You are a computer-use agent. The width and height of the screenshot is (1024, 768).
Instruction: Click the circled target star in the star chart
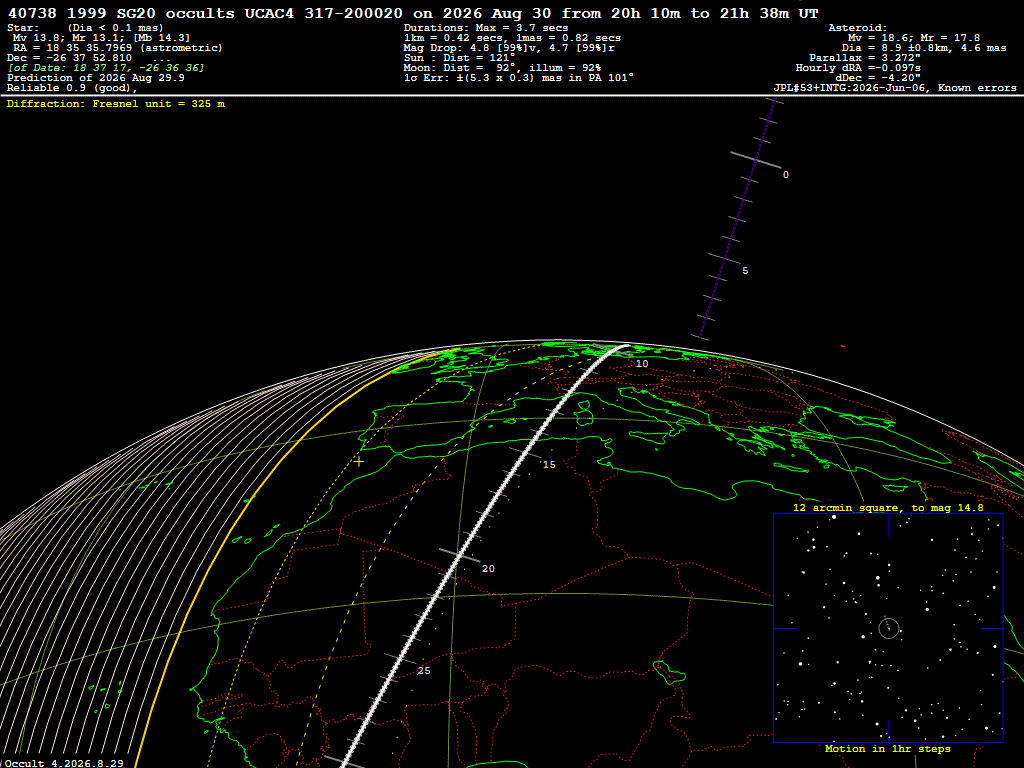[x=889, y=628]
